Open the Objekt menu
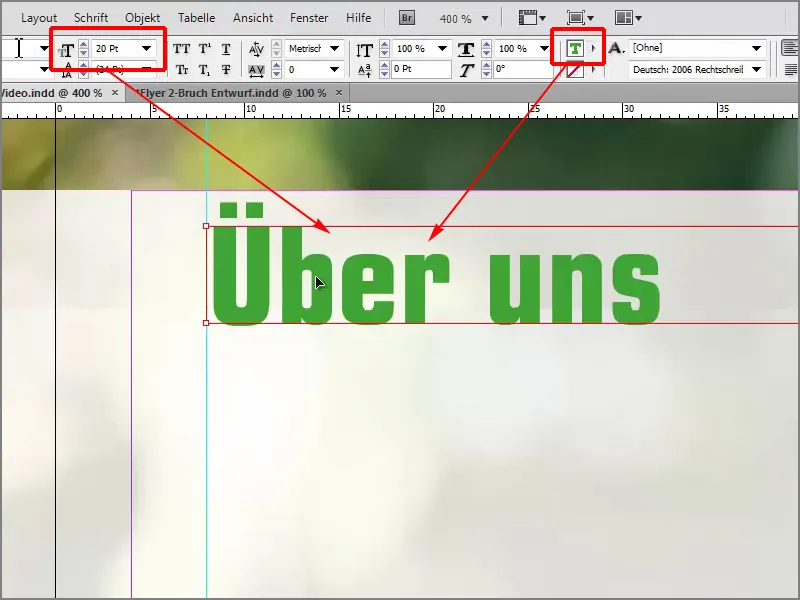Screen dimensions: 800x600 click(142, 18)
